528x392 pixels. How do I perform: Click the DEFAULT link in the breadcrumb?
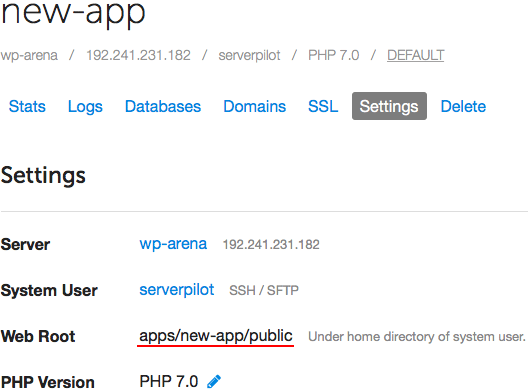(416, 55)
